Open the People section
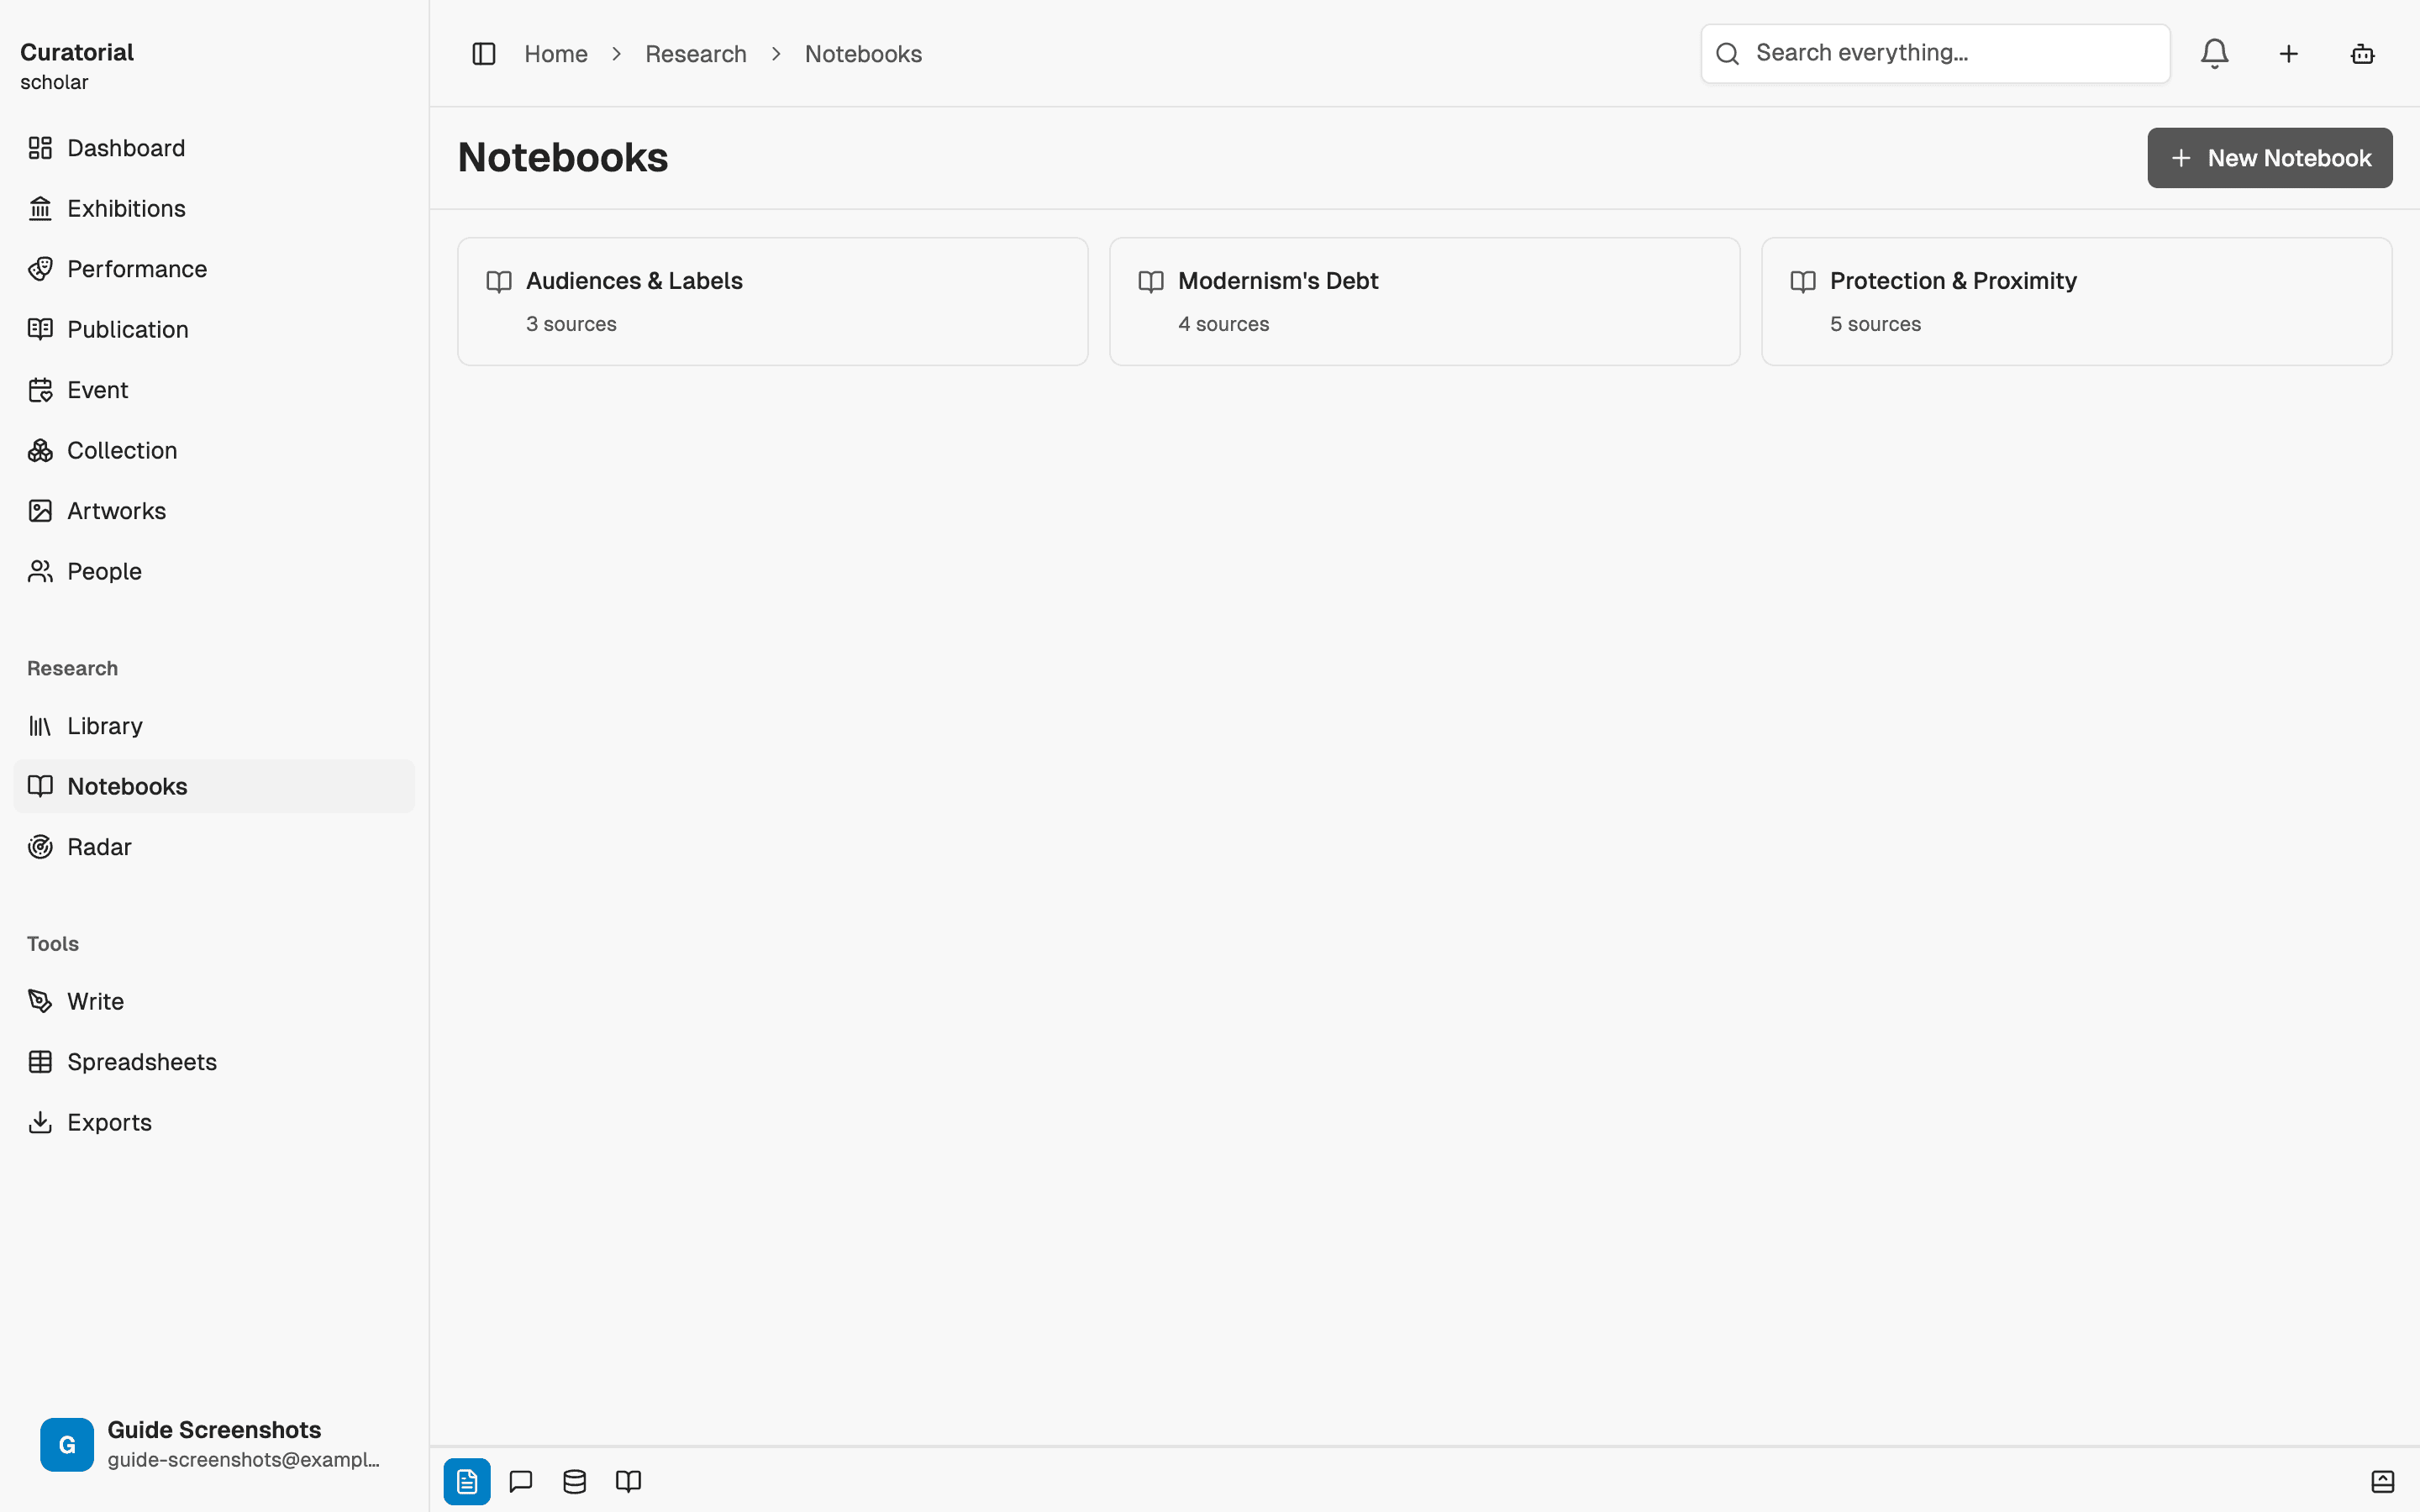Image resolution: width=2420 pixels, height=1512 pixels. 214,571
